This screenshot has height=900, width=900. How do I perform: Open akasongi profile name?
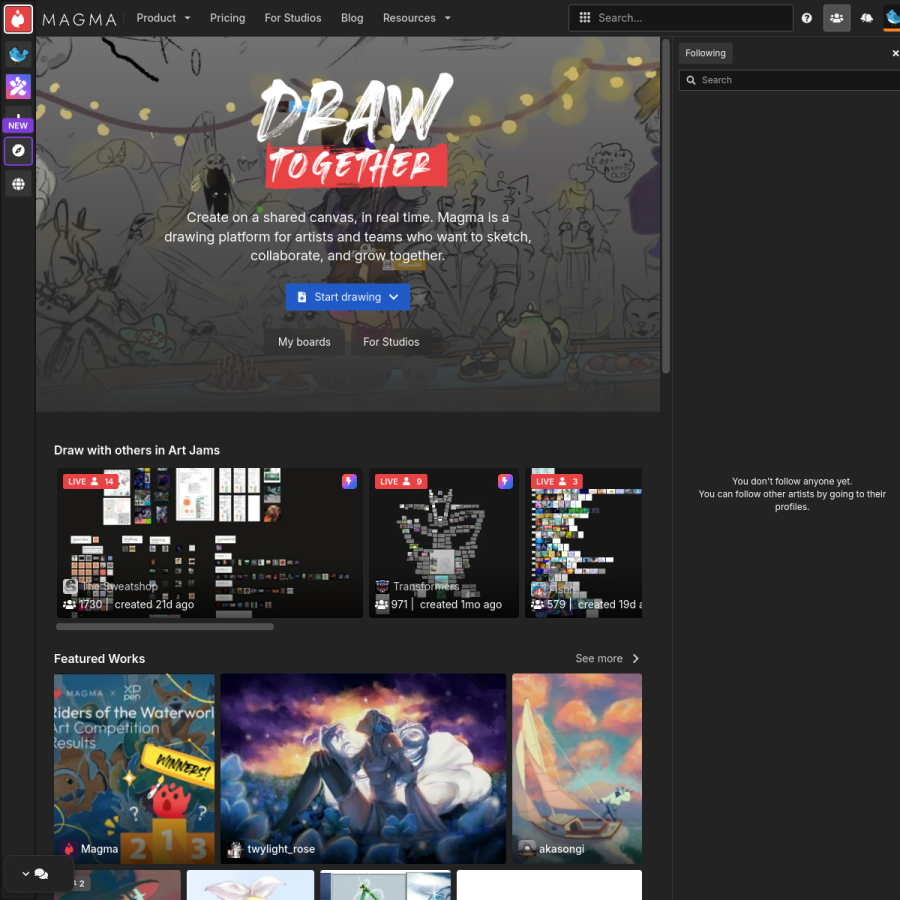[561, 848]
